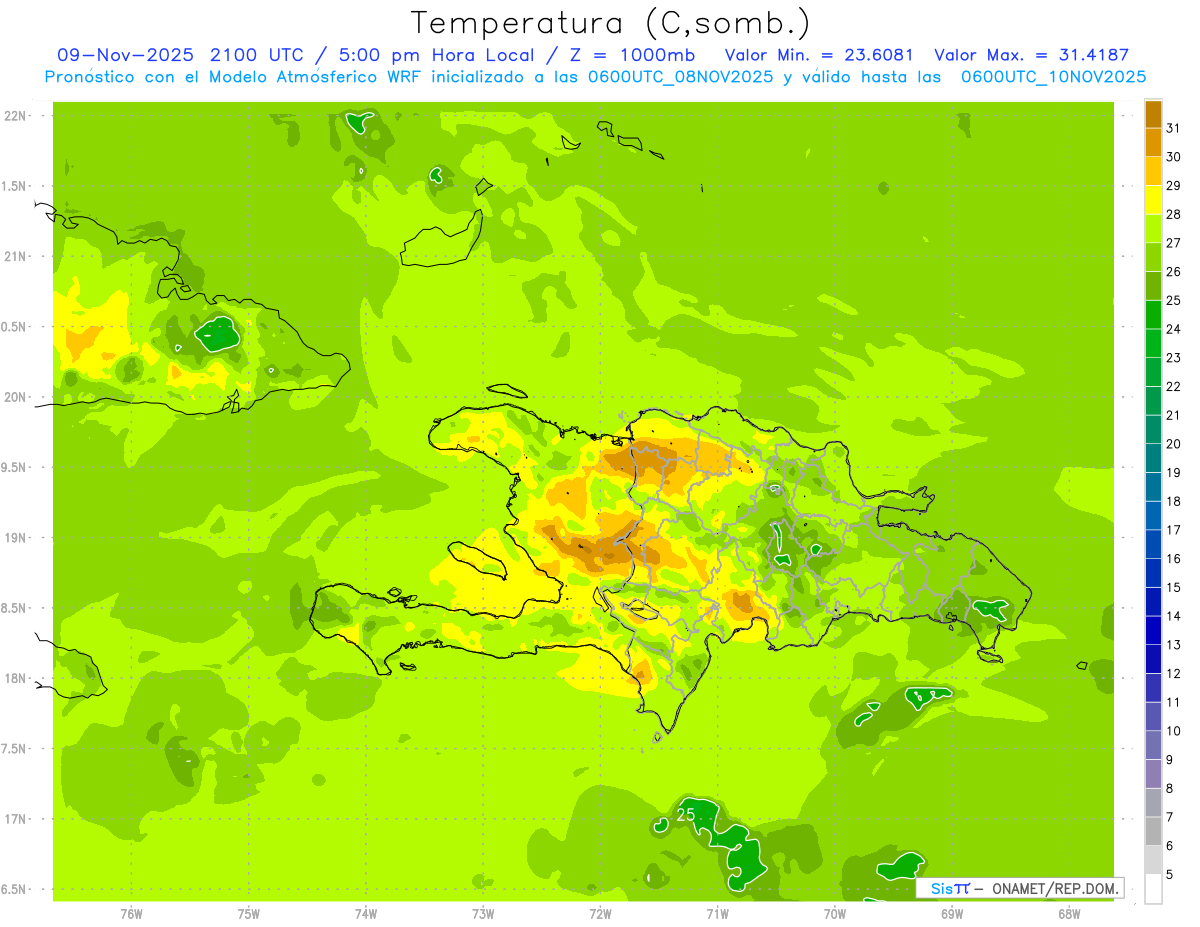Click the "14" value on the color scale
1200x927 pixels.
(1174, 616)
